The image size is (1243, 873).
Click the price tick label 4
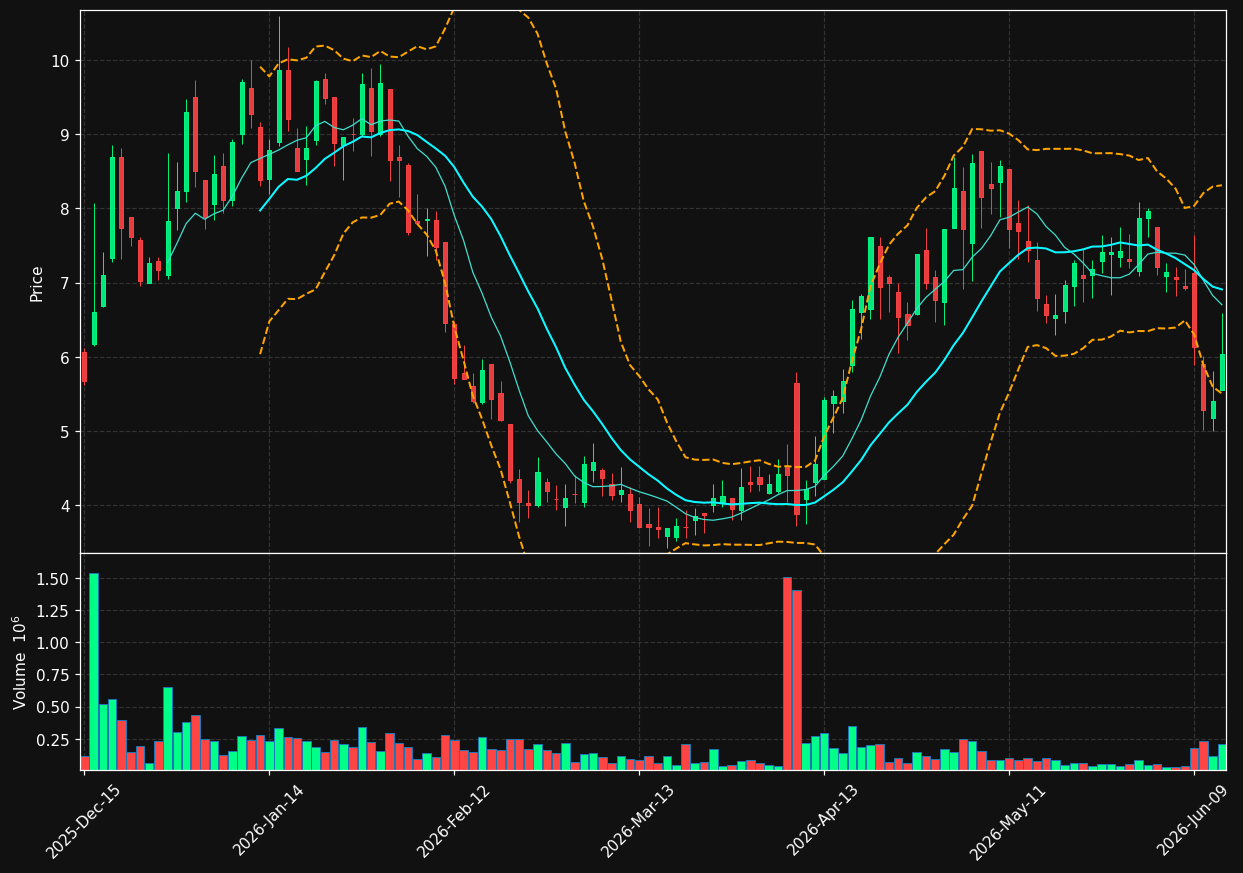(x=64, y=506)
